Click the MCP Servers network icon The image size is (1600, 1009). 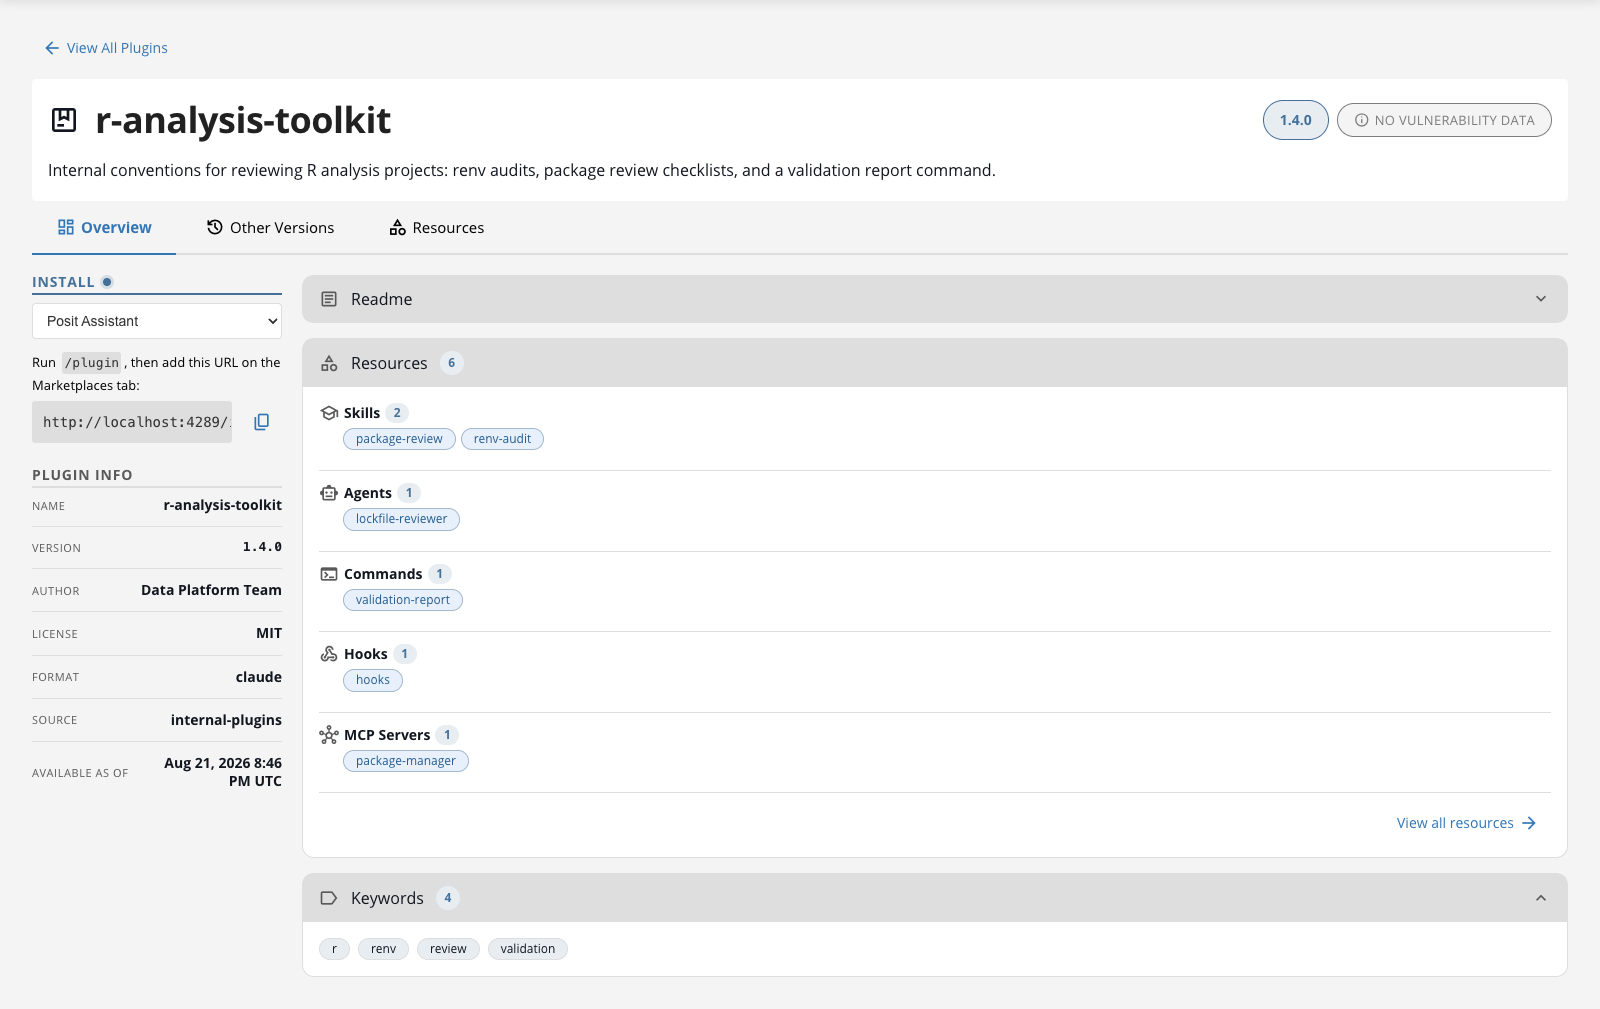coord(329,735)
